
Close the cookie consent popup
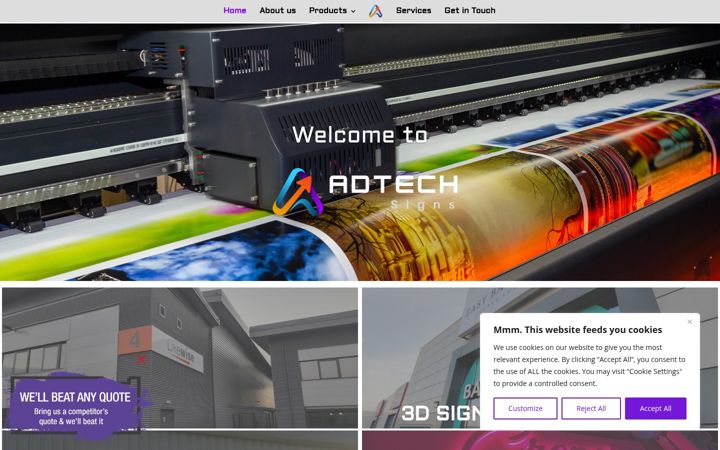(x=689, y=322)
